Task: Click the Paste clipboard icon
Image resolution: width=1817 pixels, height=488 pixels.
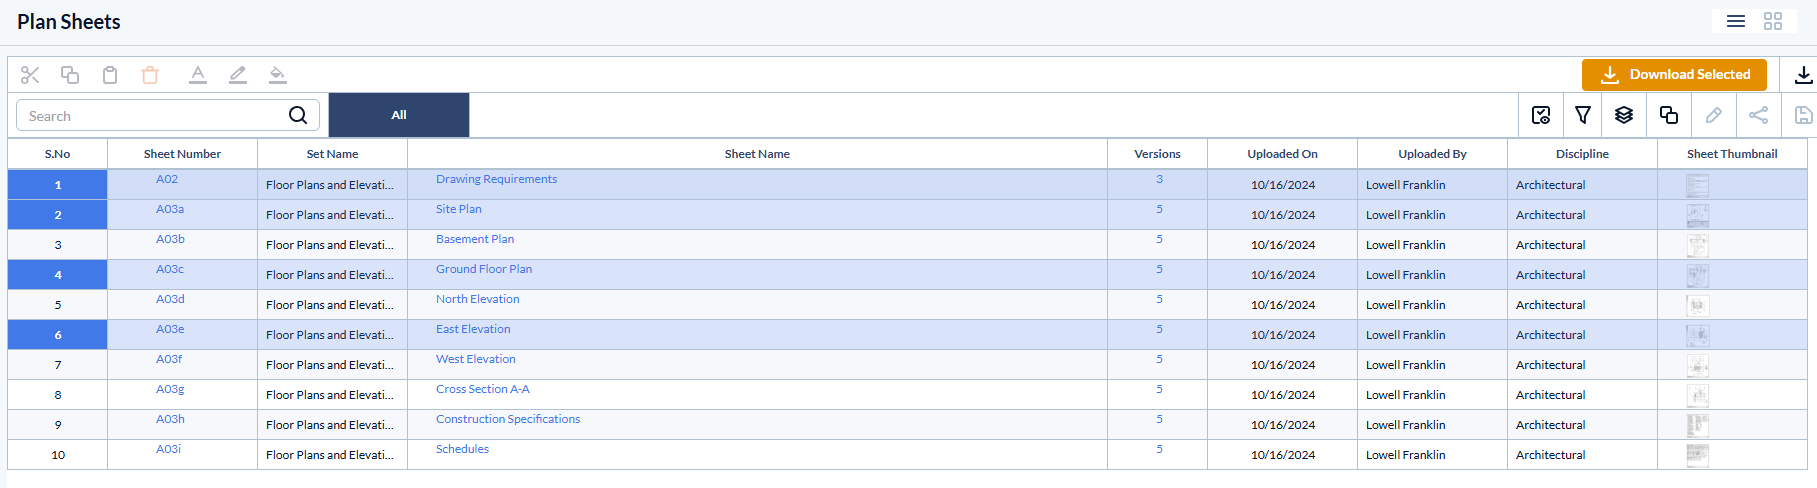Action: tap(110, 75)
